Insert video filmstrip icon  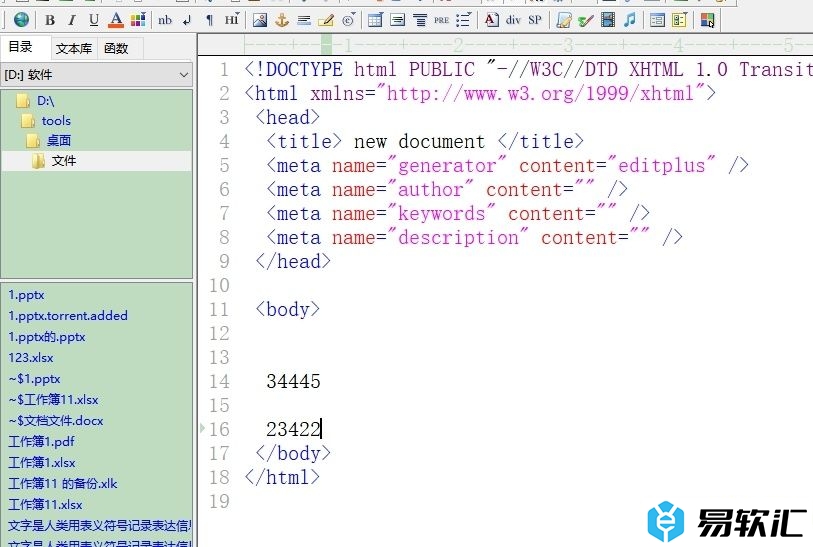[608, 20]
